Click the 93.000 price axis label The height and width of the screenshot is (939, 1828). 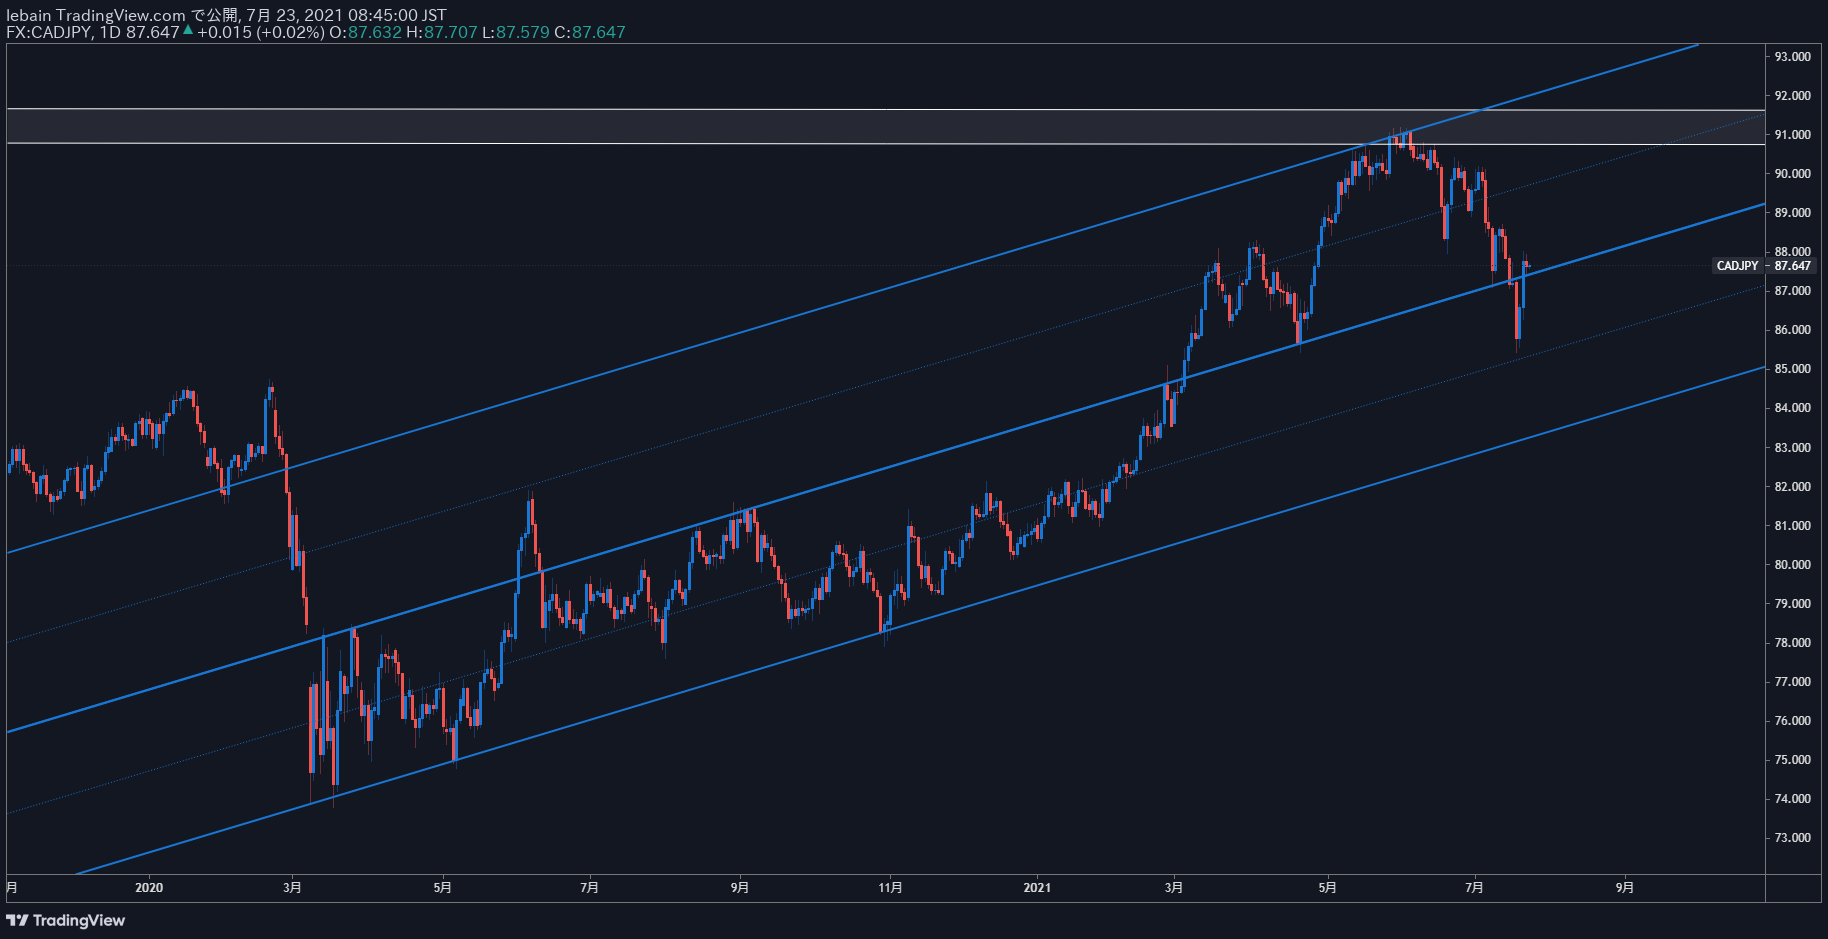tap(1792, 57)
